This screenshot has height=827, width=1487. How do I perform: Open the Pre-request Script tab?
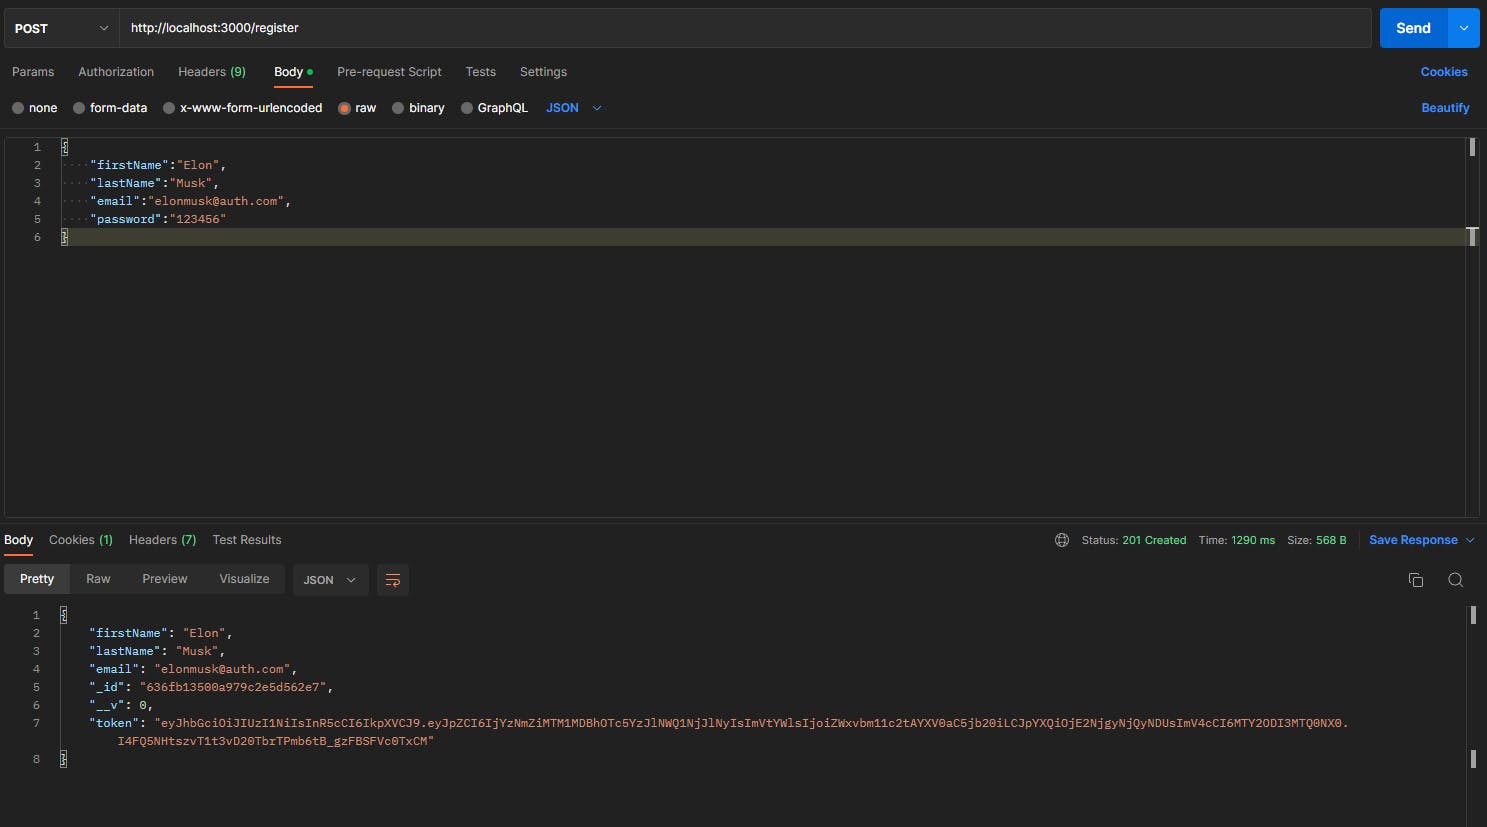click(x=389, y=72)
